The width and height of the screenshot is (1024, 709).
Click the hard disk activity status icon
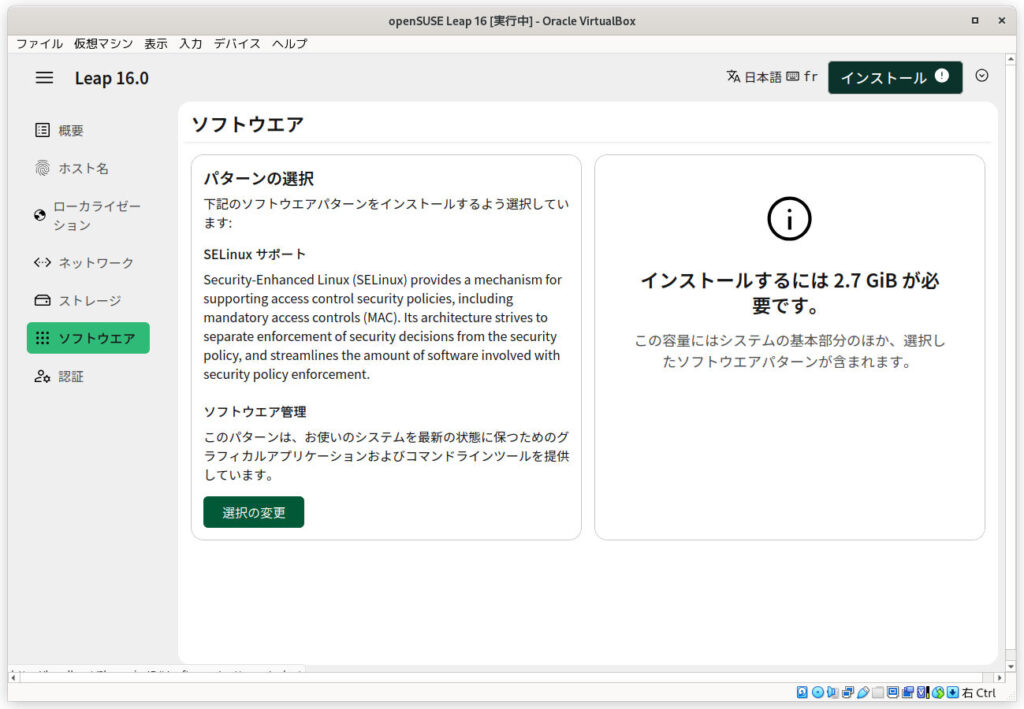point(802,692)
